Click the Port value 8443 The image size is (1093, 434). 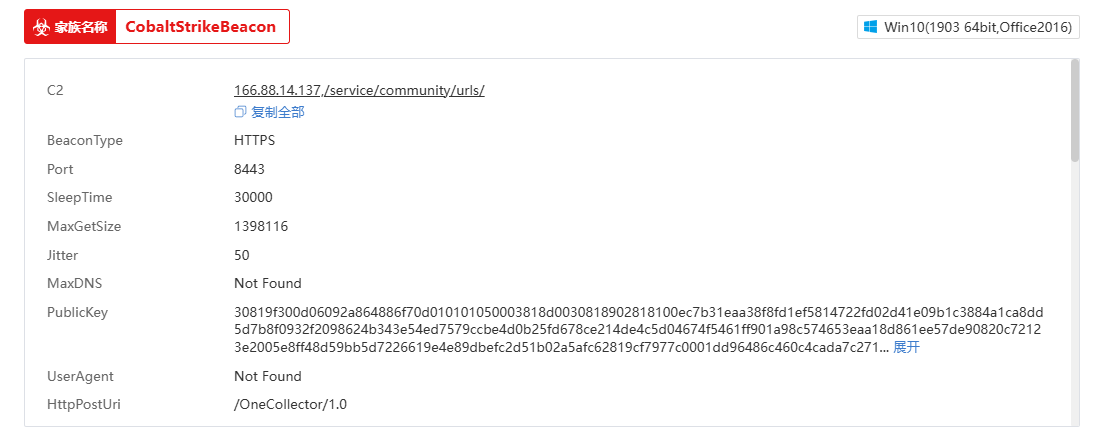(249, 169)
